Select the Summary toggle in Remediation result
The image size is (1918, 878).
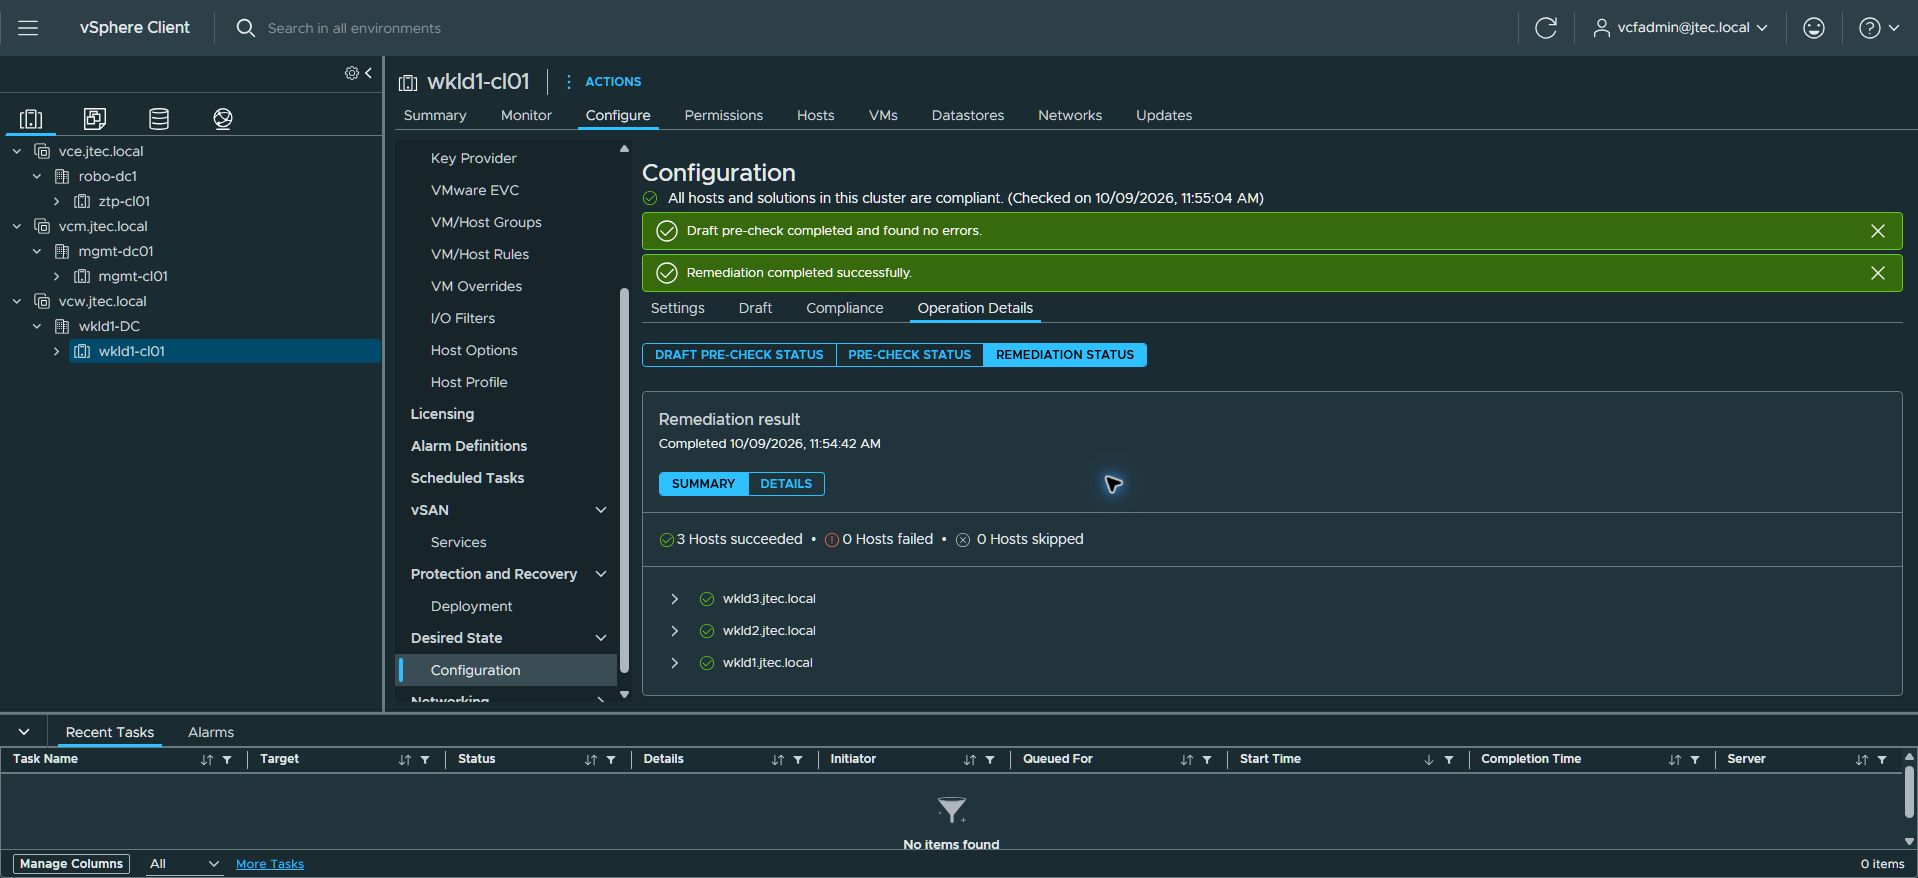point(703,484)
